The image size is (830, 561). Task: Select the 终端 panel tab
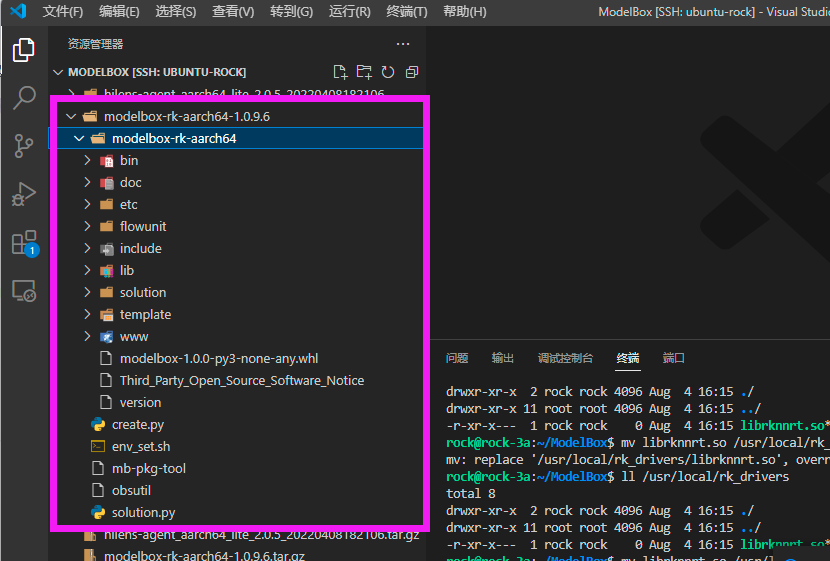pos(628,358)
